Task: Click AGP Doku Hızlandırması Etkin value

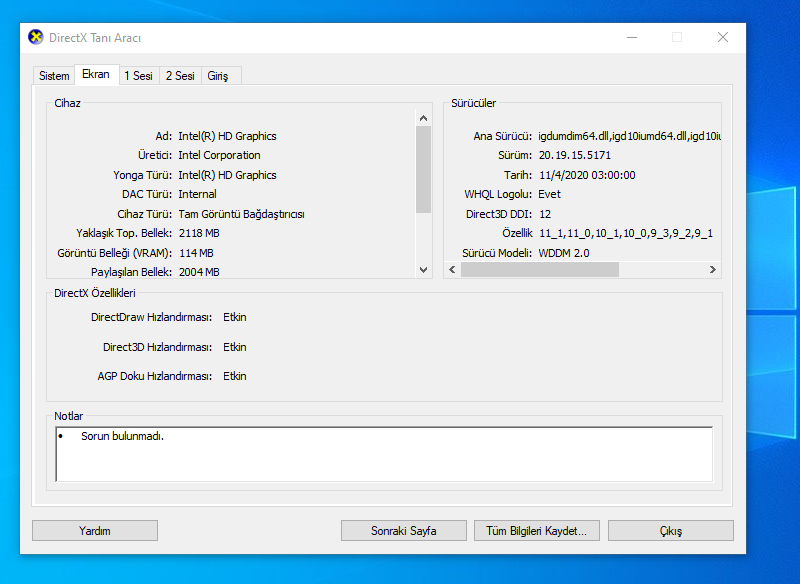Action: click(x=235, y=376)
